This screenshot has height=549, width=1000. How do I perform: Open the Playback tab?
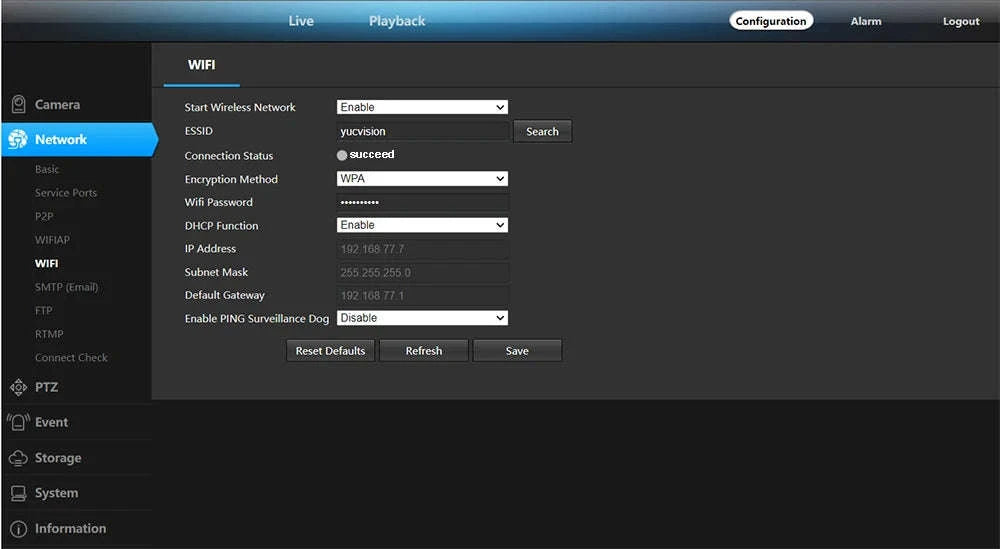point(397,21)
